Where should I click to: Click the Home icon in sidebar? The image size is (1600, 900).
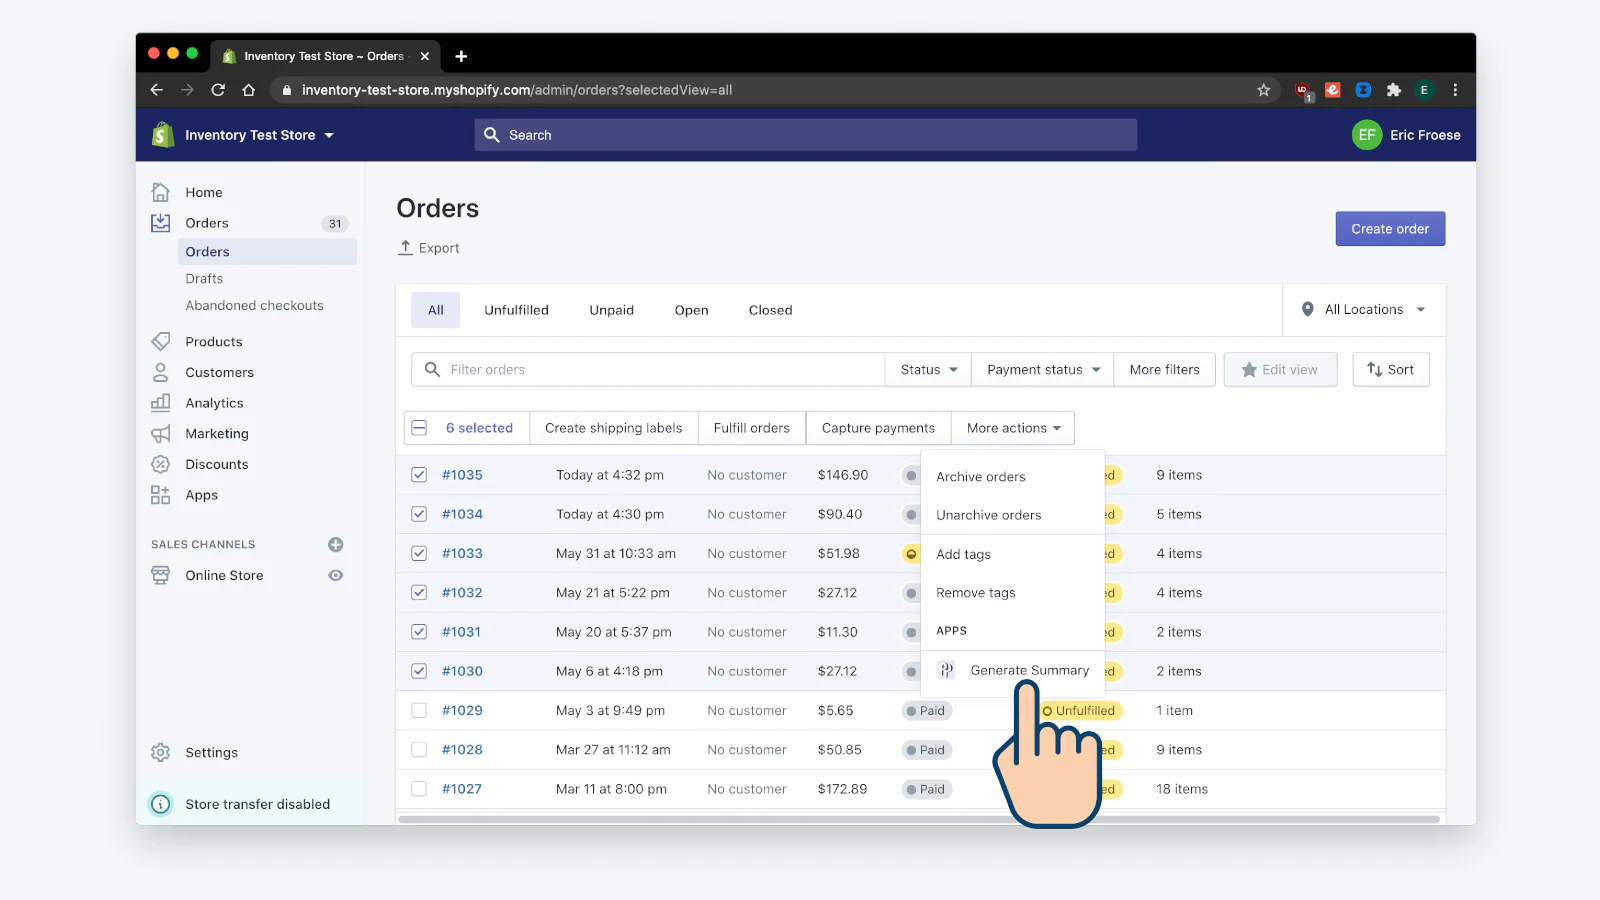click(160, 192)
